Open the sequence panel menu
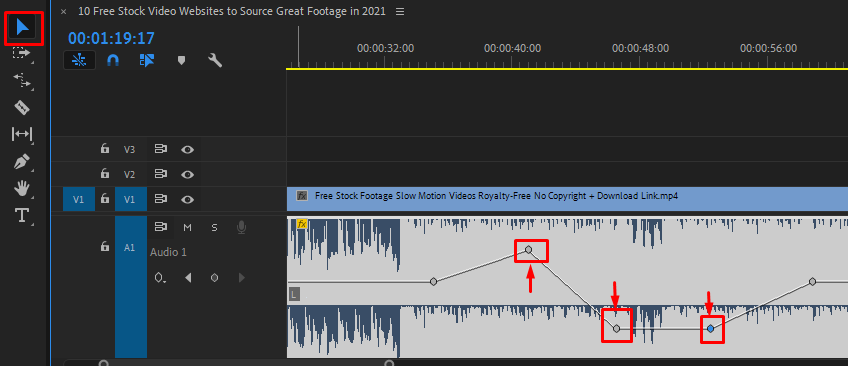This screenshot has height=366, width=848. pyautogui.click(x=400, y=11)
